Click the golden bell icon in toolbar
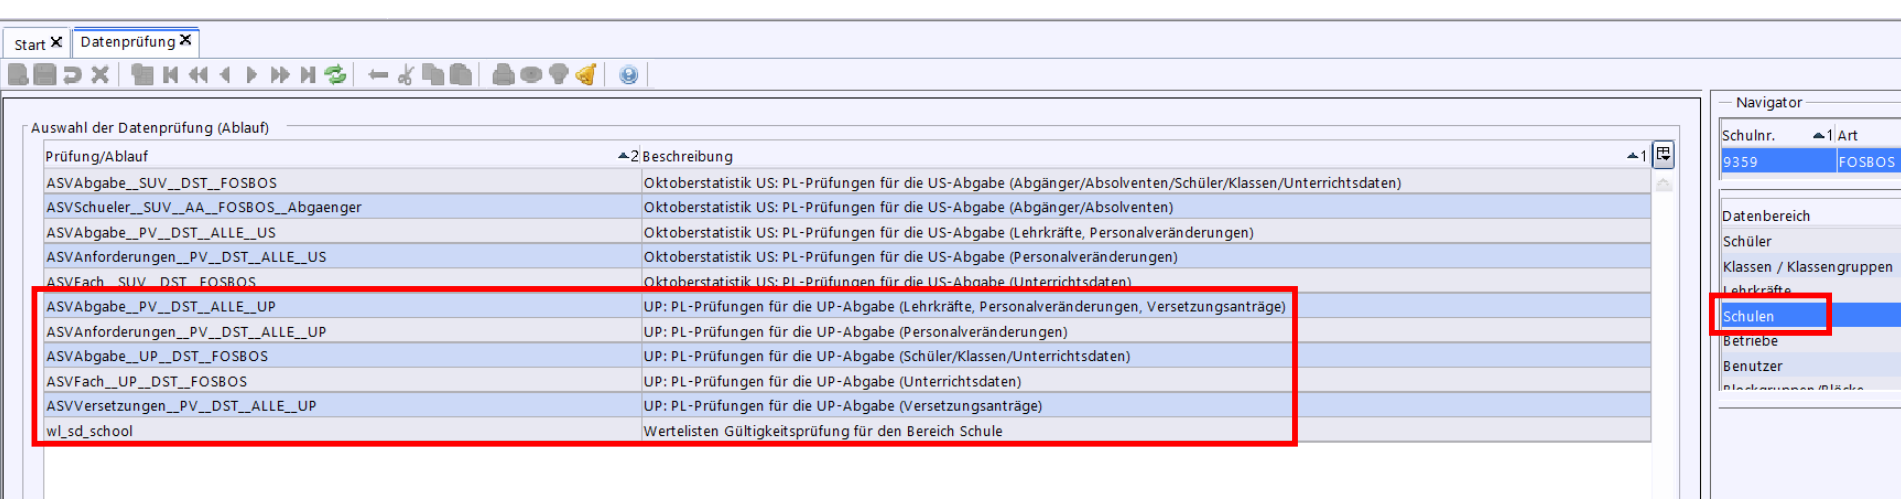1901x501 pixels. (586, 75)
